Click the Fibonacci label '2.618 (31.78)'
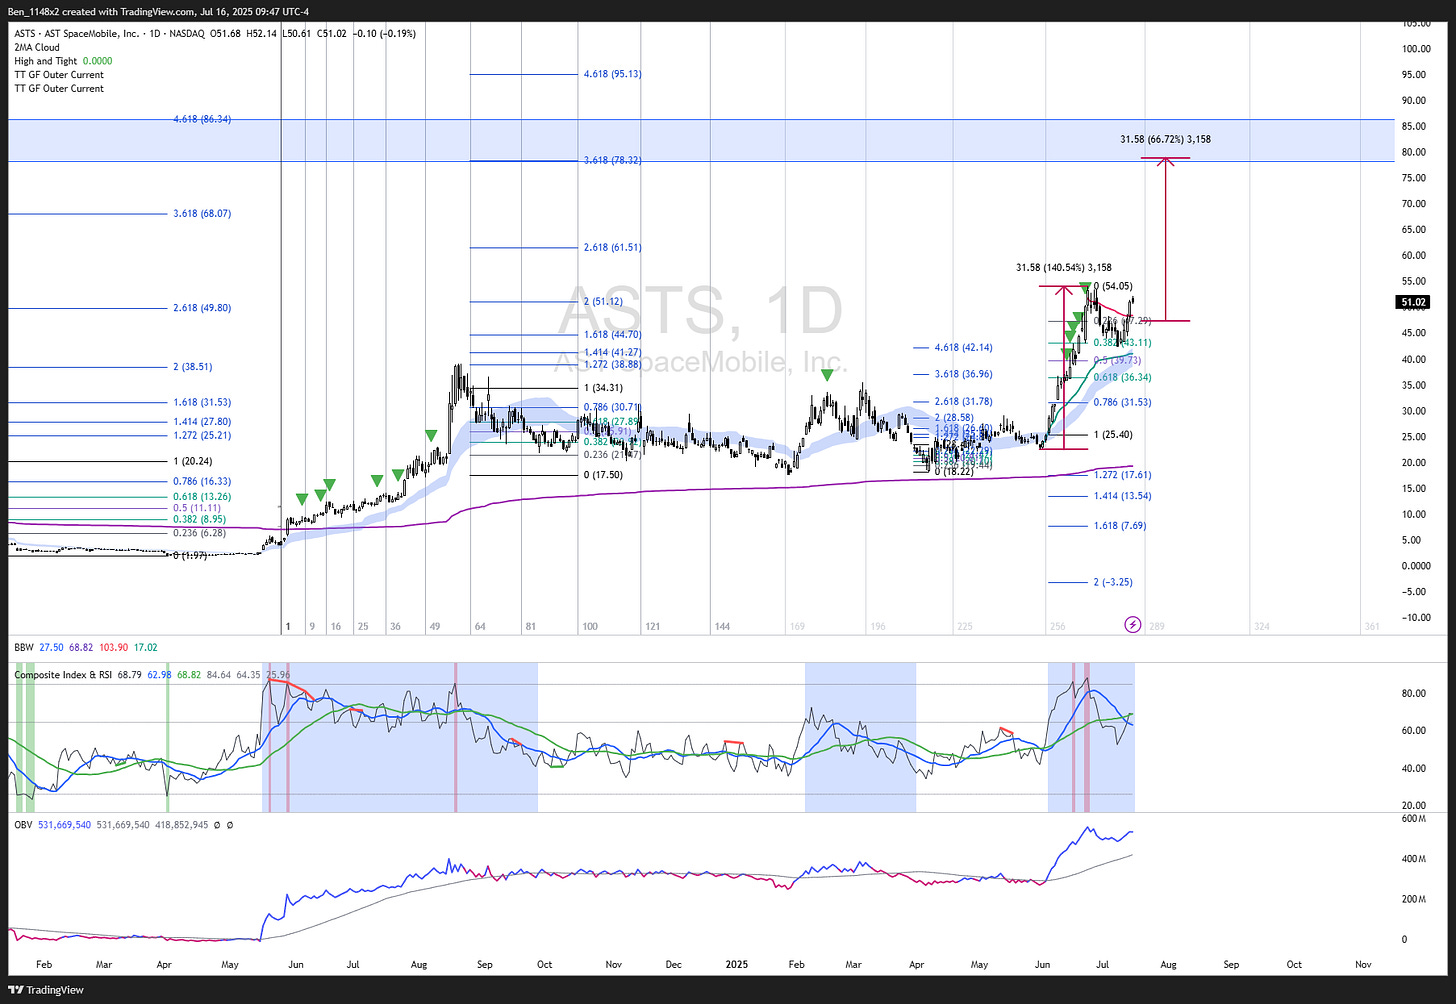 (963, 401)
